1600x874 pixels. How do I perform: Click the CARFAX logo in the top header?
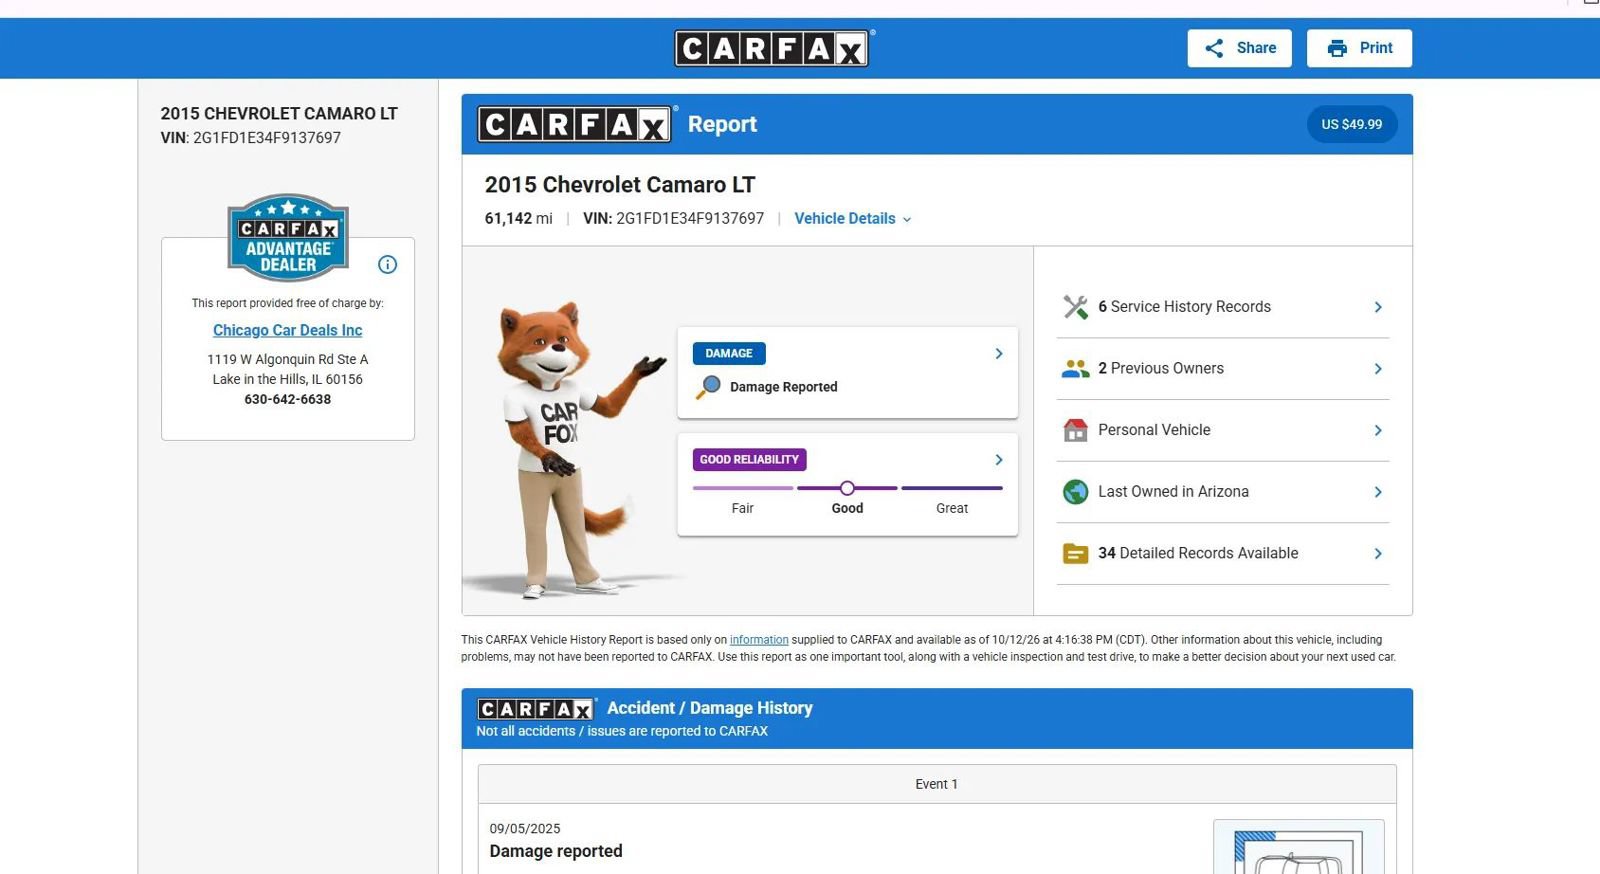coord(773,48)
